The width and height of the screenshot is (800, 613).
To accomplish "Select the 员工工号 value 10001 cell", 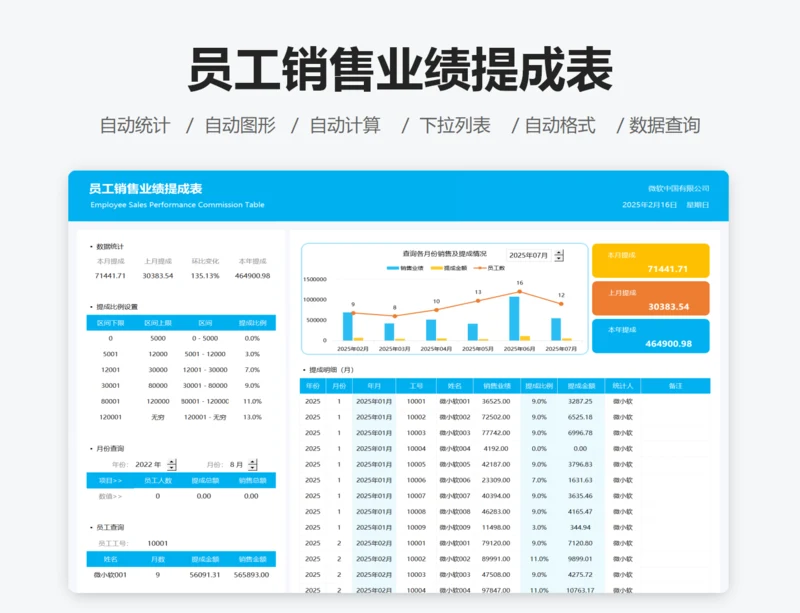I will (158, 543).
